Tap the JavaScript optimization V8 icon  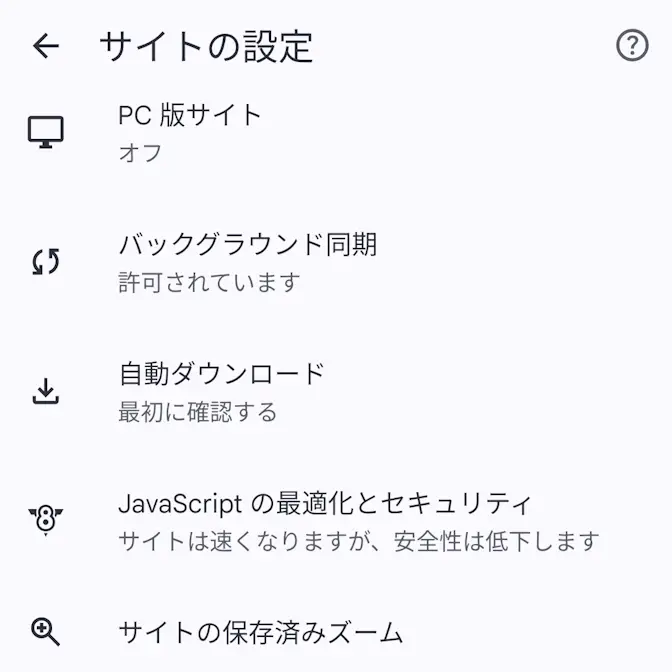tap(46, 520)
